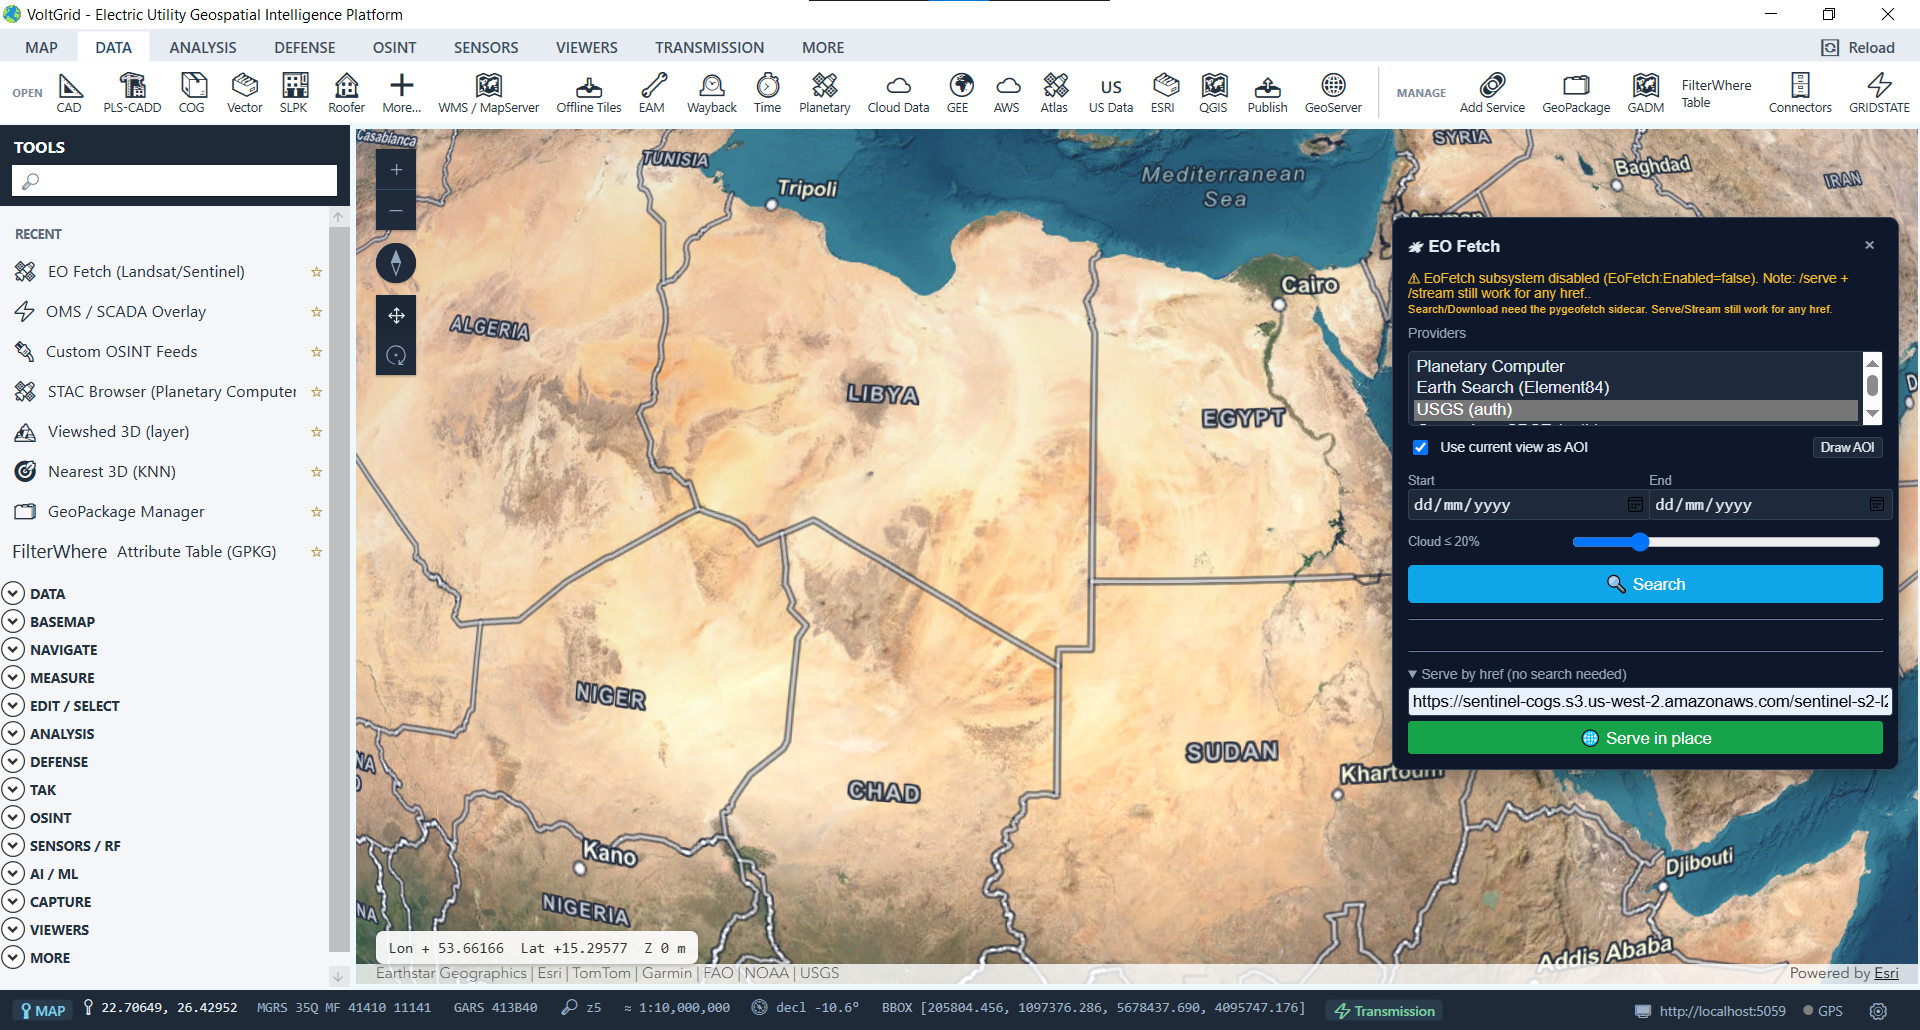1920x1030 pixels.
Task: Click the Publish tool
Action: 1268,93
